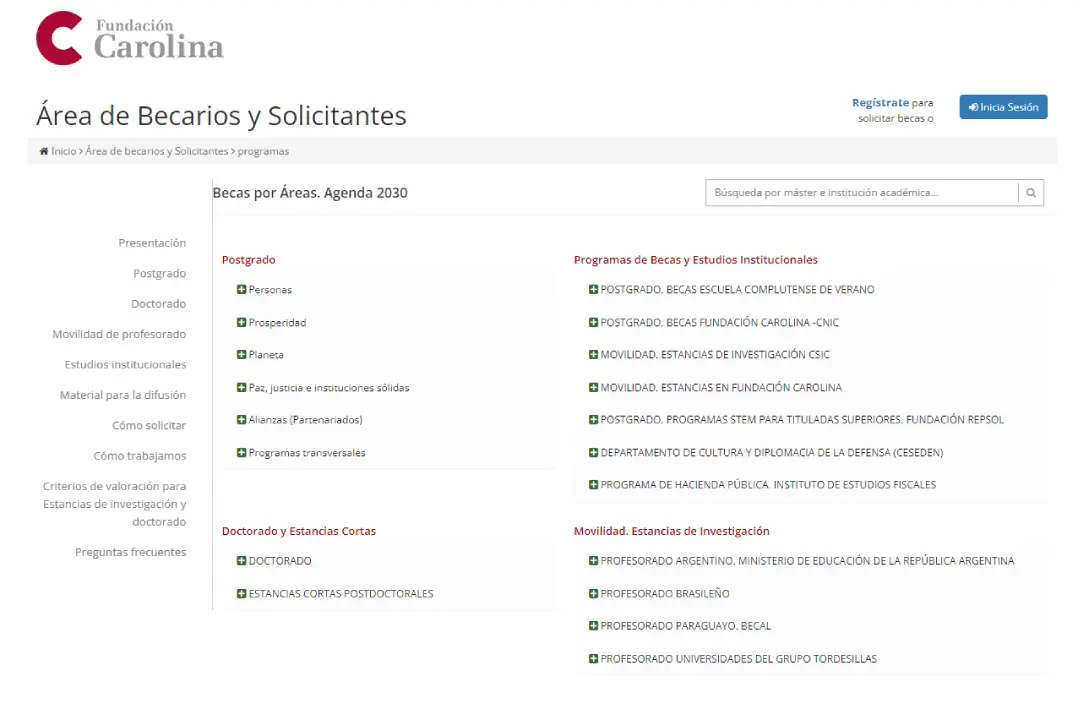Screen dimensions: 1078x720
Task: Click the home icon in the breadcrumb
Action: pos(42,151)
